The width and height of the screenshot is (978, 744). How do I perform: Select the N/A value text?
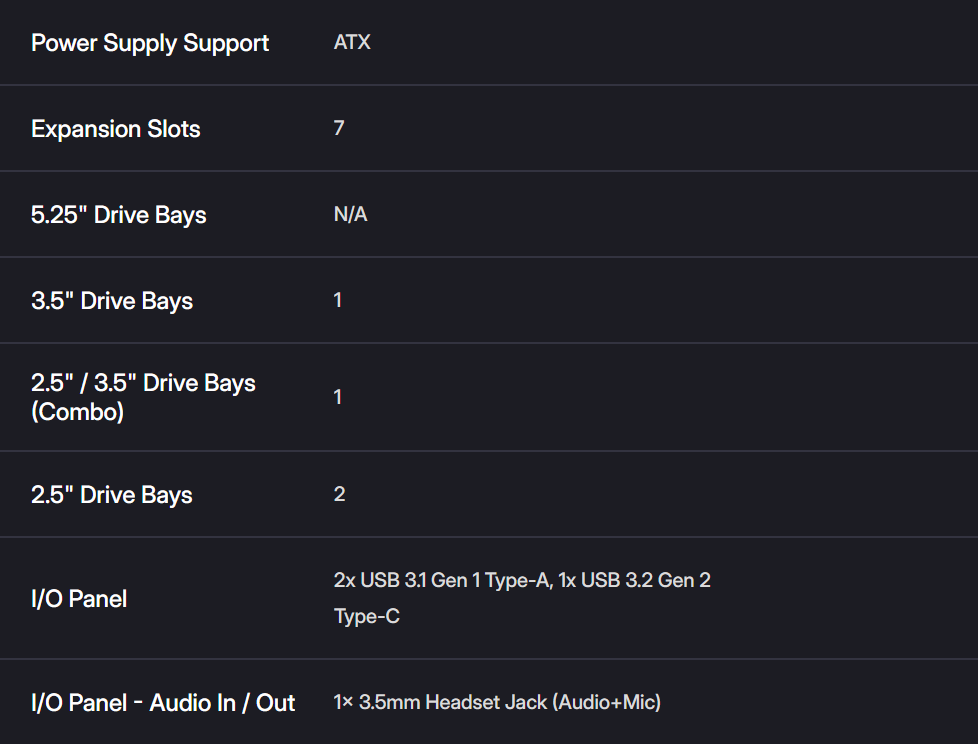350,215
